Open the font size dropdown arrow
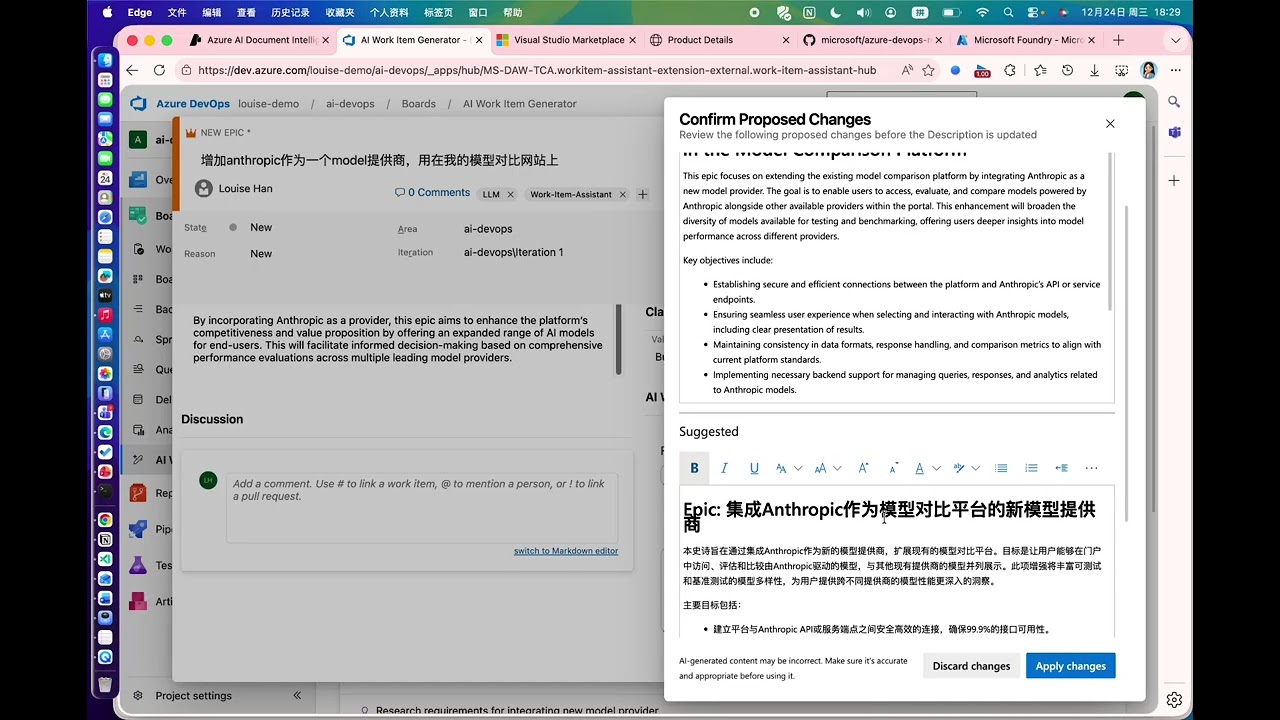This screenshot has height=720, width=1280. 837,468
